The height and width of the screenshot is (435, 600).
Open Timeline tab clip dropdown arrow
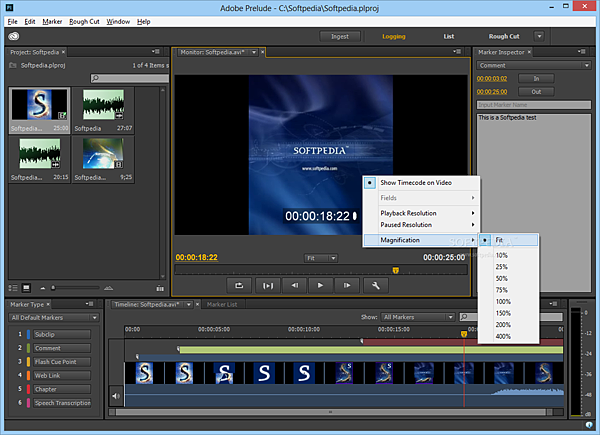[x=189, y=305]
